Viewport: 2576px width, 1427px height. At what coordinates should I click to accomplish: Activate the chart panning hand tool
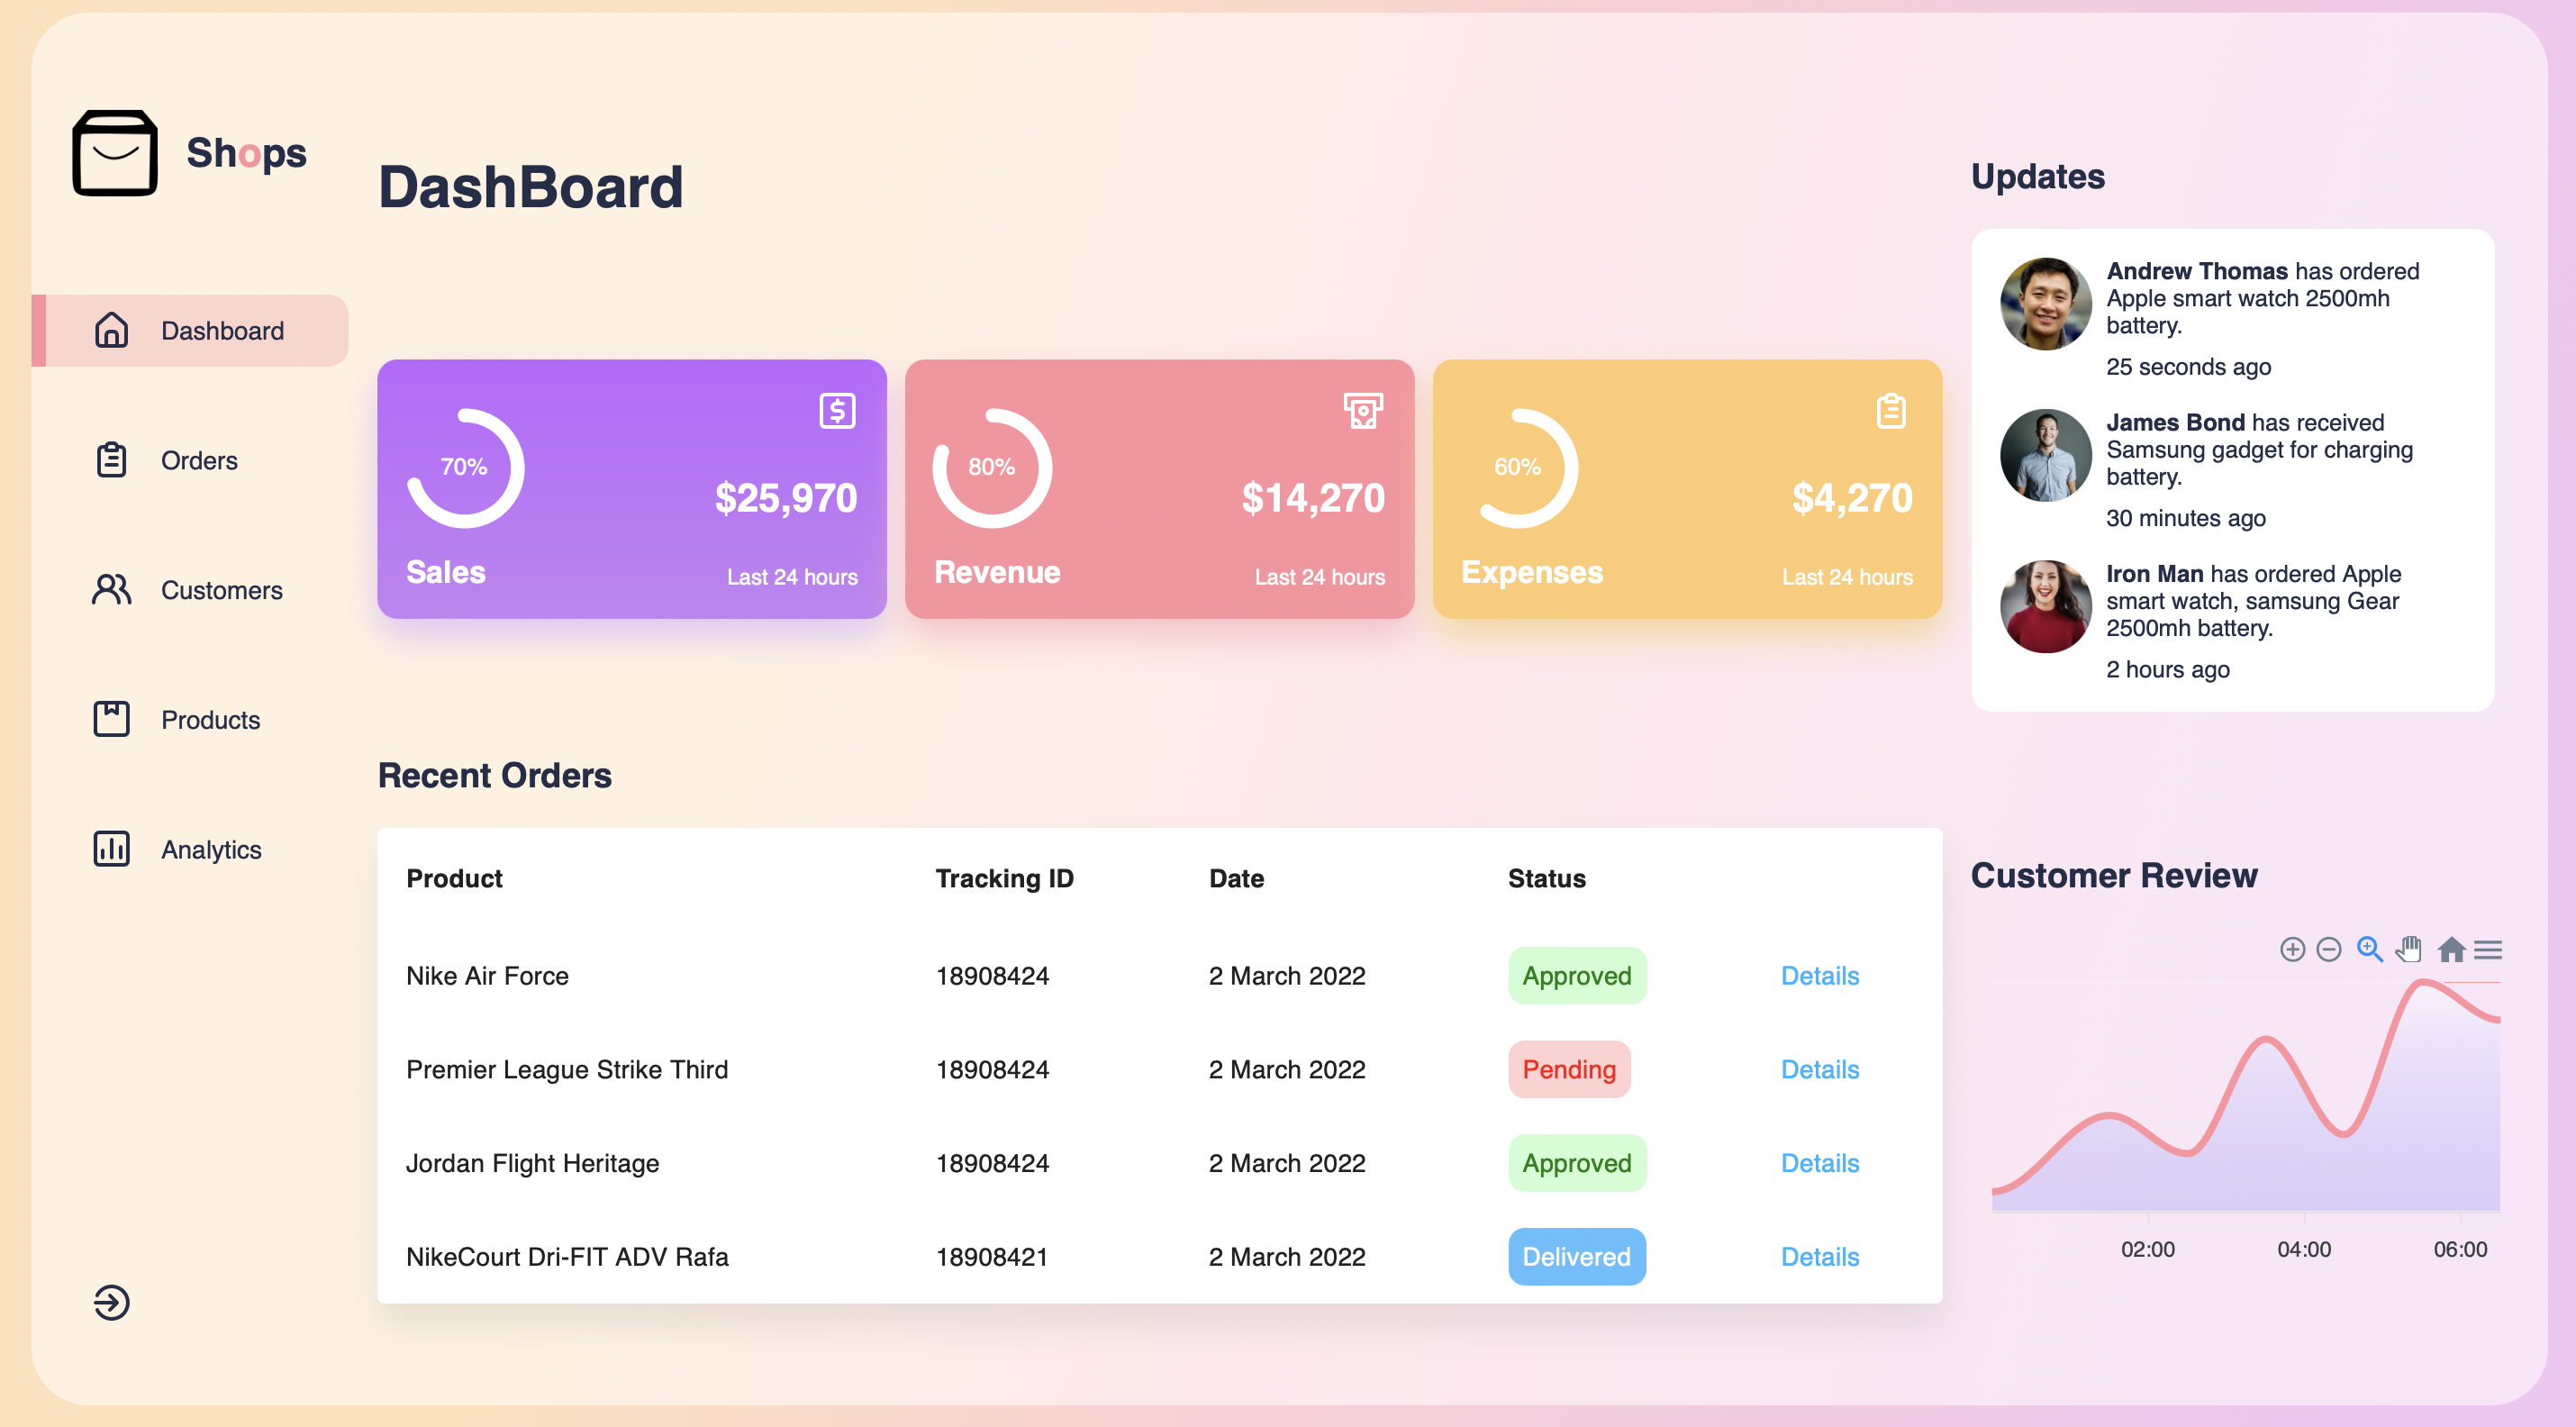[x=2409, y=949]
